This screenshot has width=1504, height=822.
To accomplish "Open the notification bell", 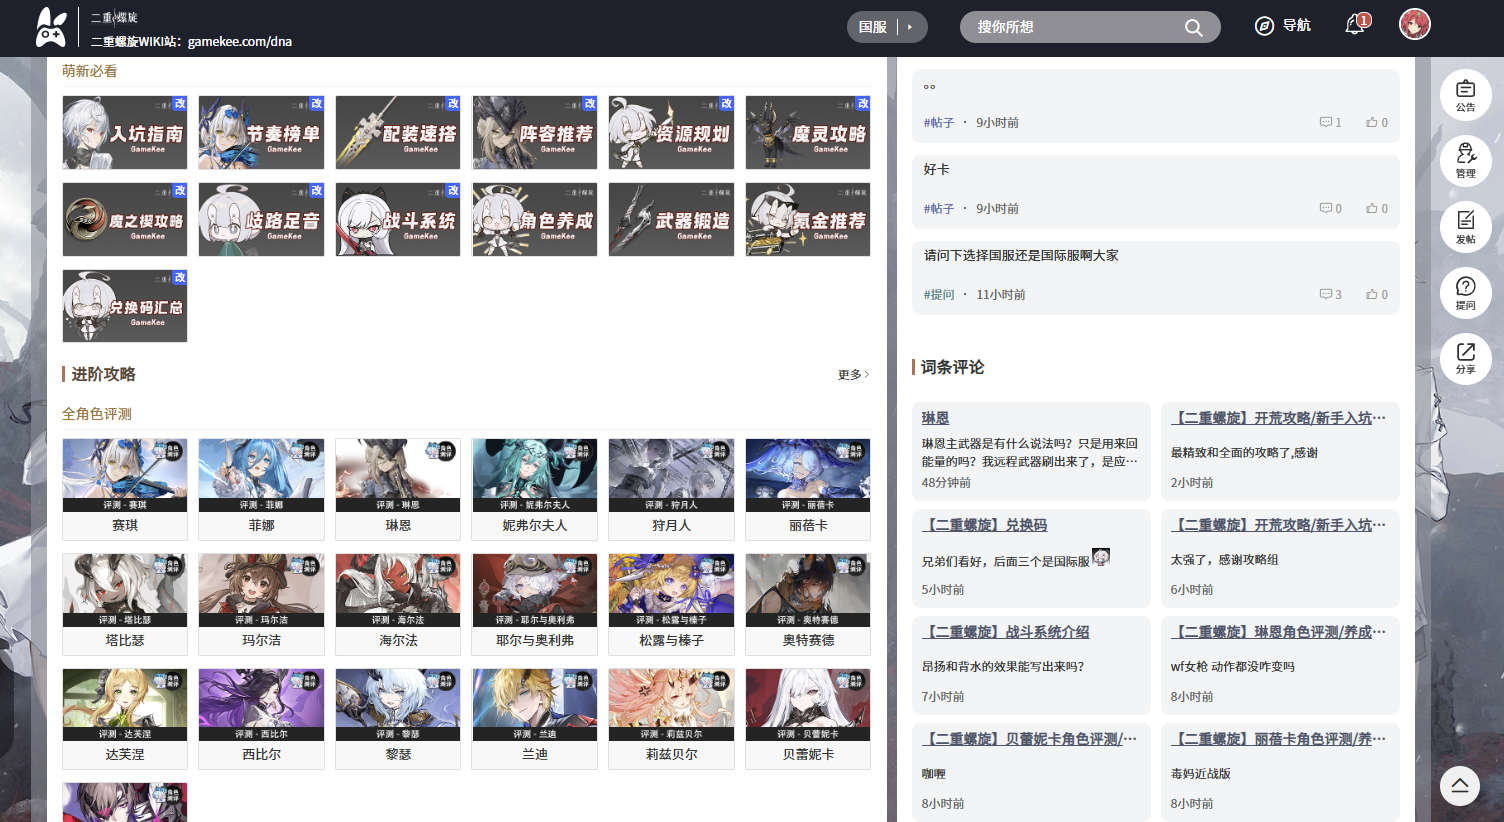I will pyautogui.click(x=1355, y=25).
